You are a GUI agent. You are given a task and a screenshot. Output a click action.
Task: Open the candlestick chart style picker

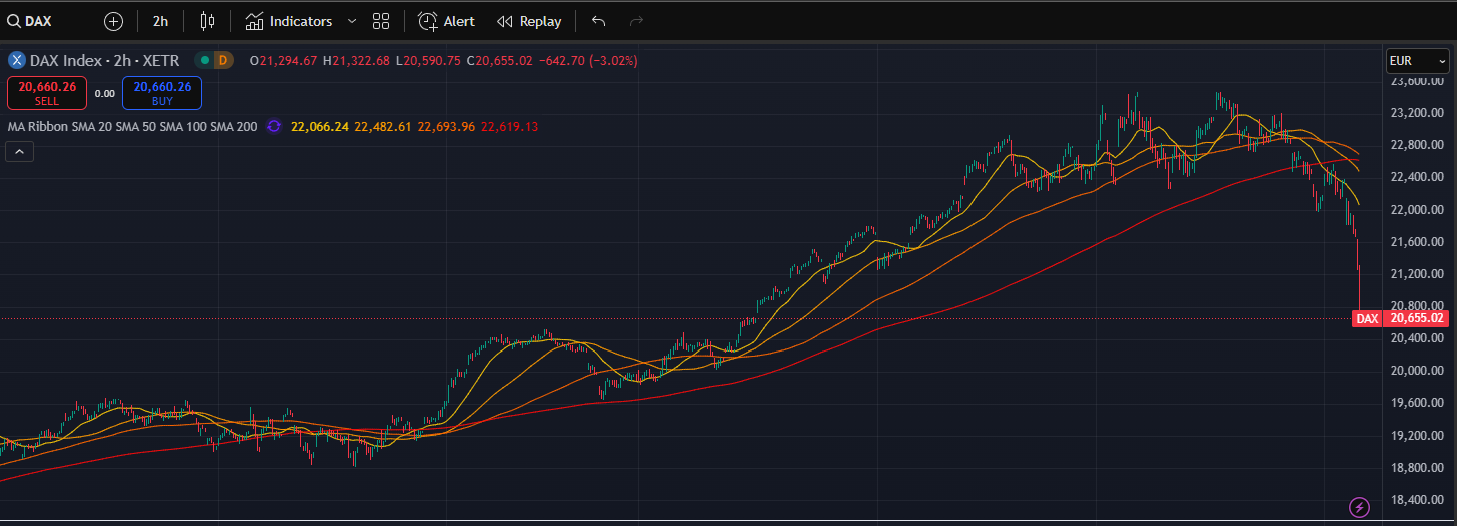[207, 21]
